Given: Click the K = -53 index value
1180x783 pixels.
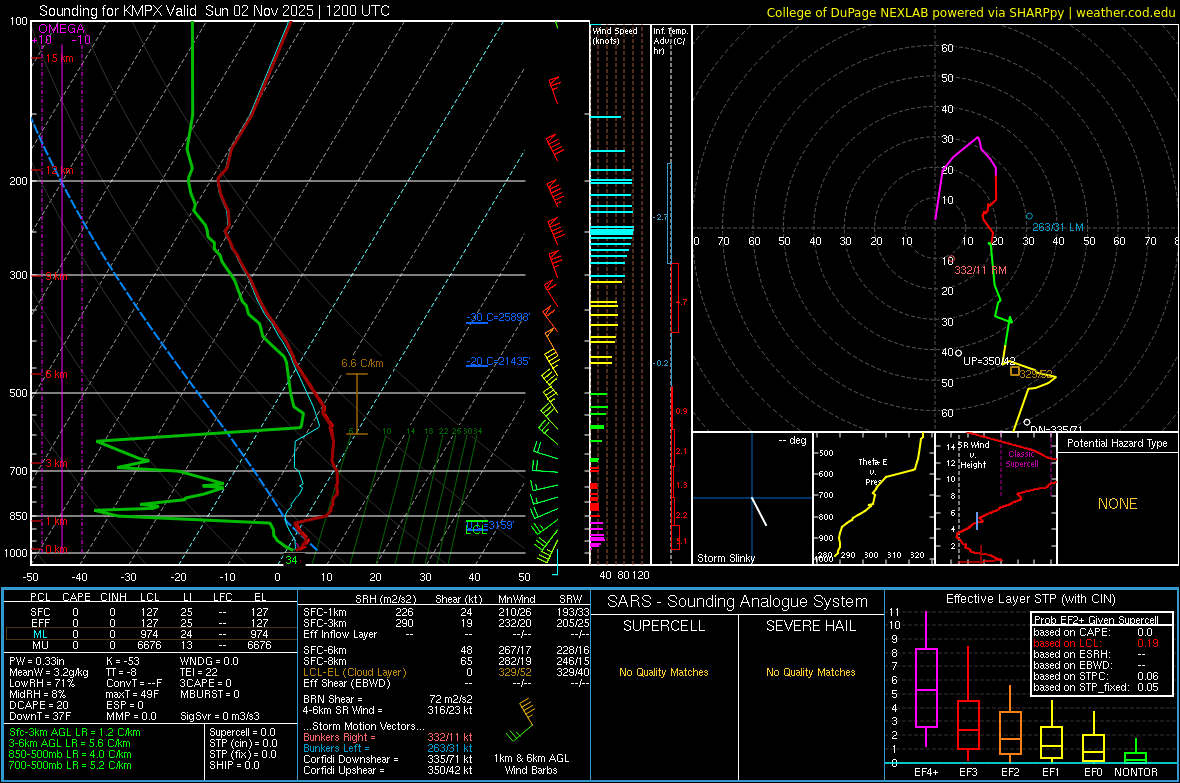Looking at the screenshot, I should (123, 661).
